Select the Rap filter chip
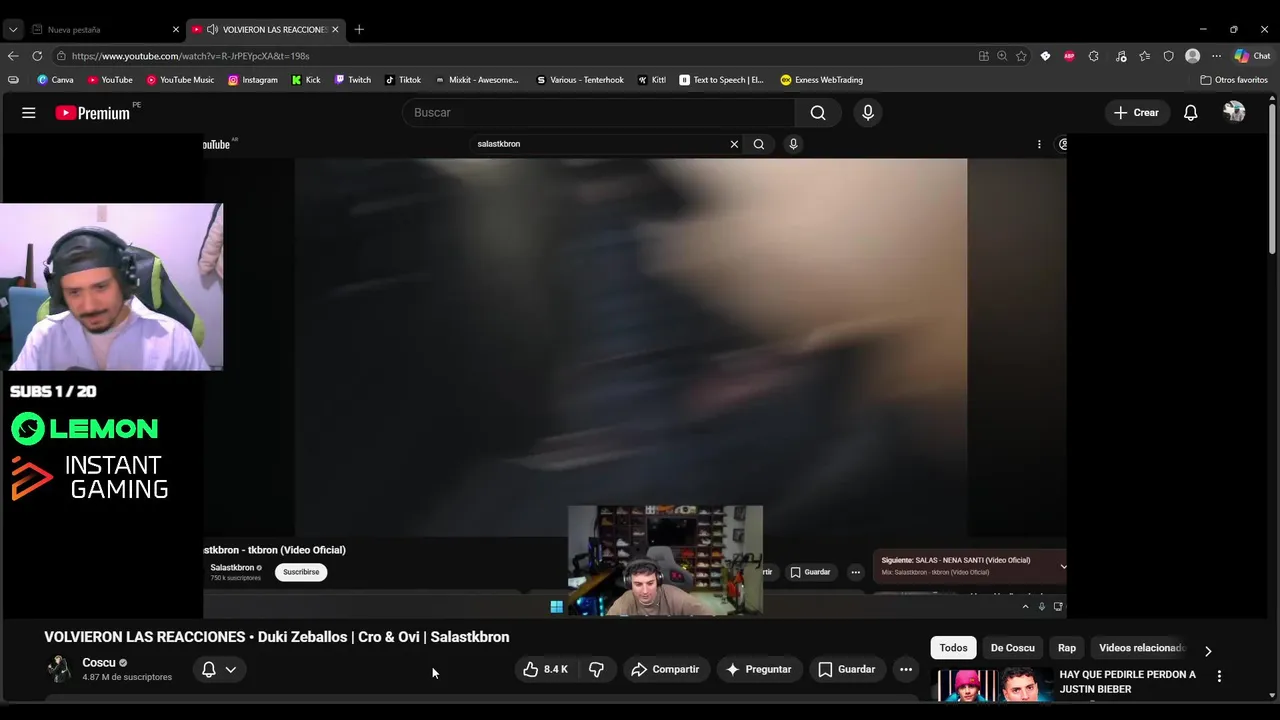Viewport: 1280px width, 720px height. [1067, 648]
